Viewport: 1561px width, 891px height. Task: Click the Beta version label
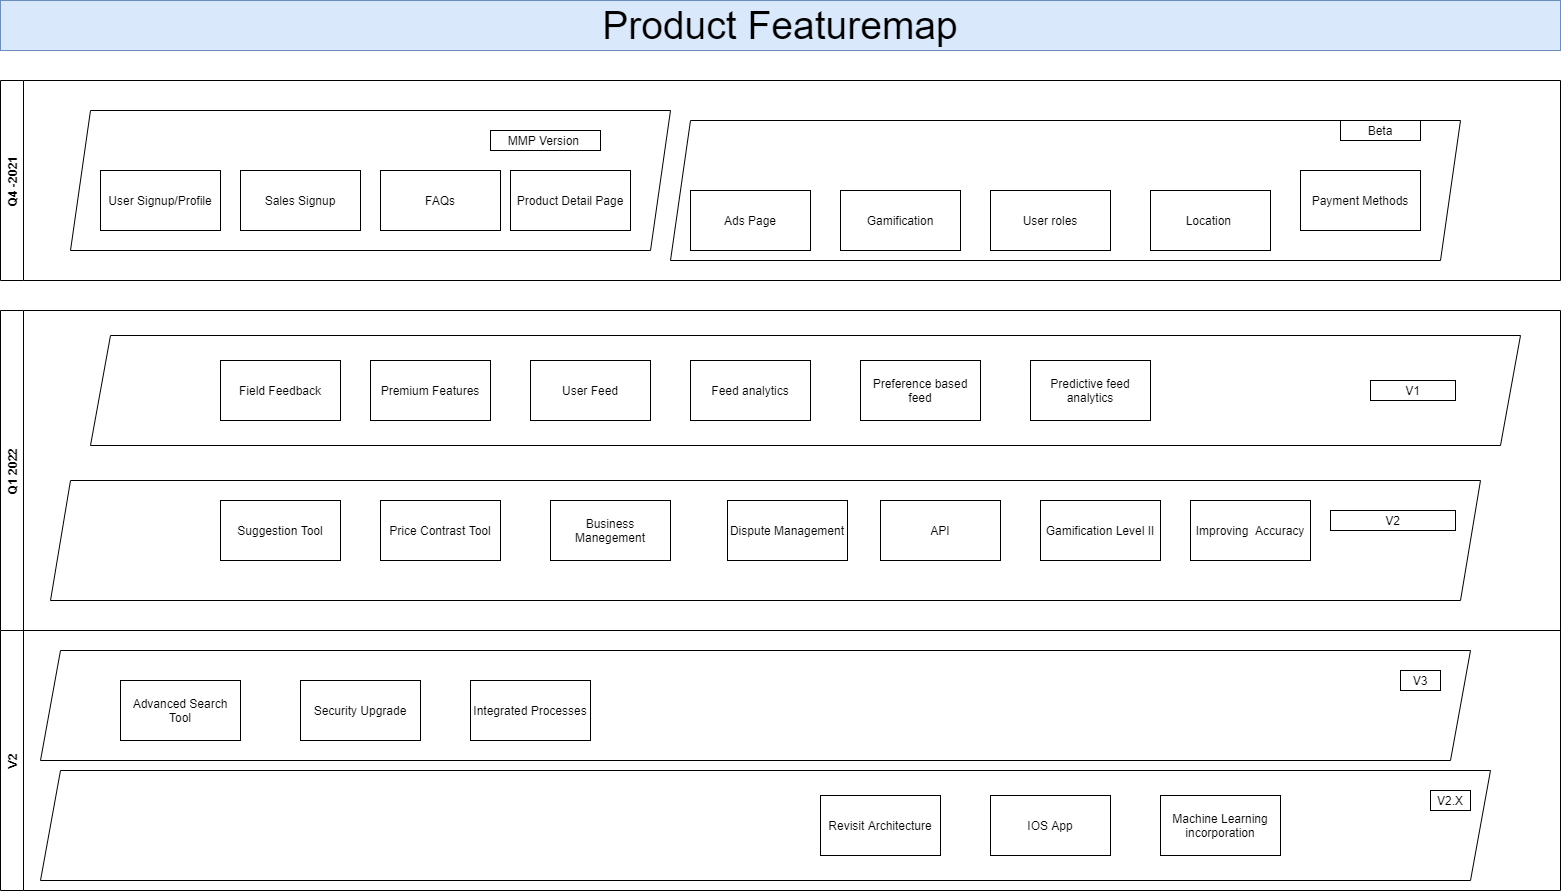click(1380, 131)
